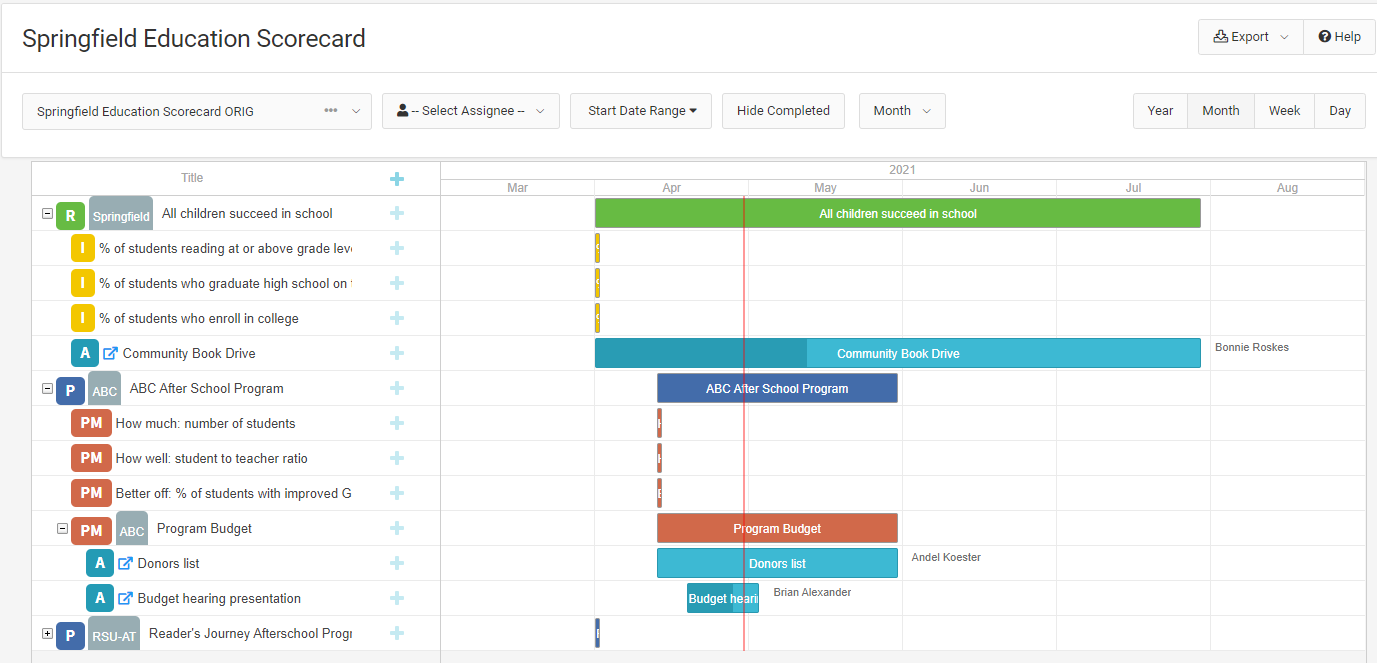This screenshot has width=1377, height=663.
Task: Expand the Reader's Journey Afterschool Program row
Action: coord(47,633)
